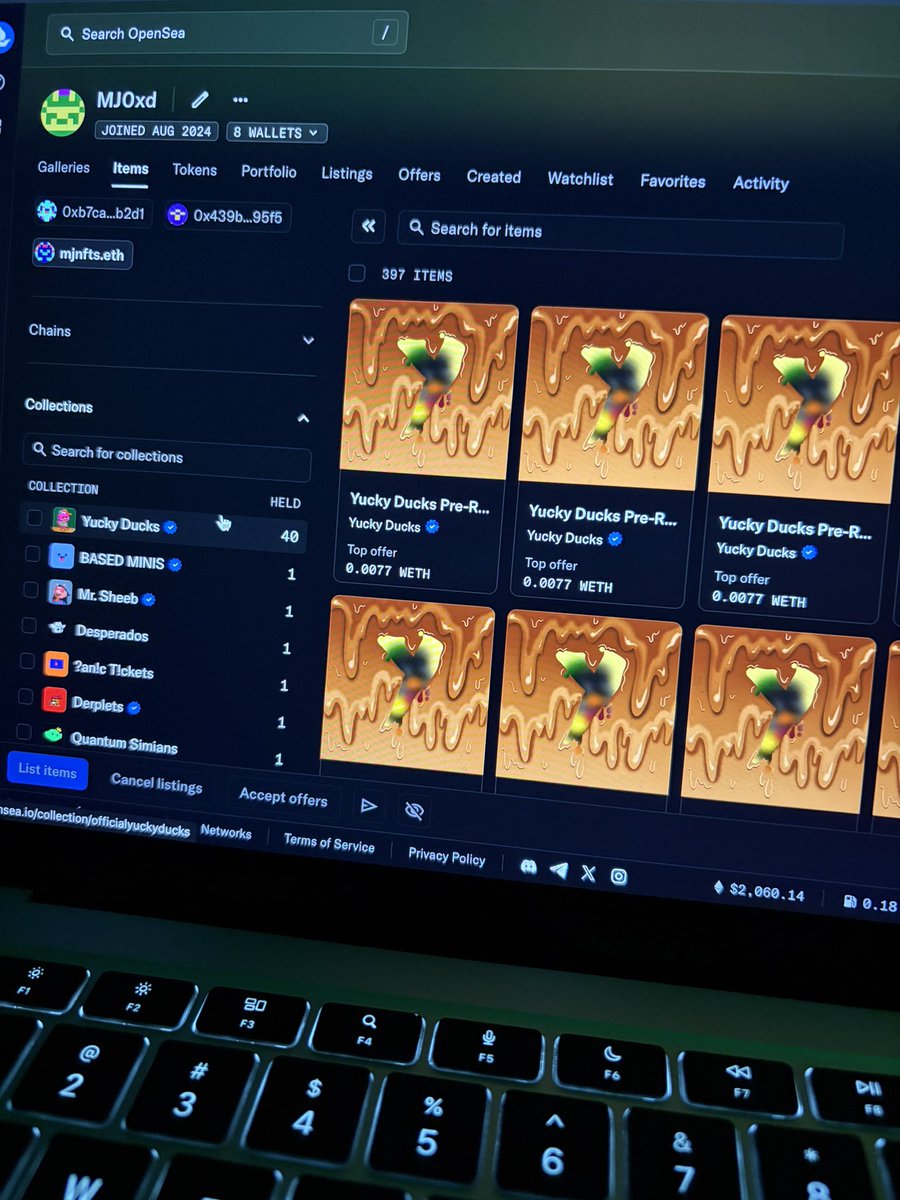Open the Networks footer link
This screenshot has height=1200, width=900.
[226, 832]
